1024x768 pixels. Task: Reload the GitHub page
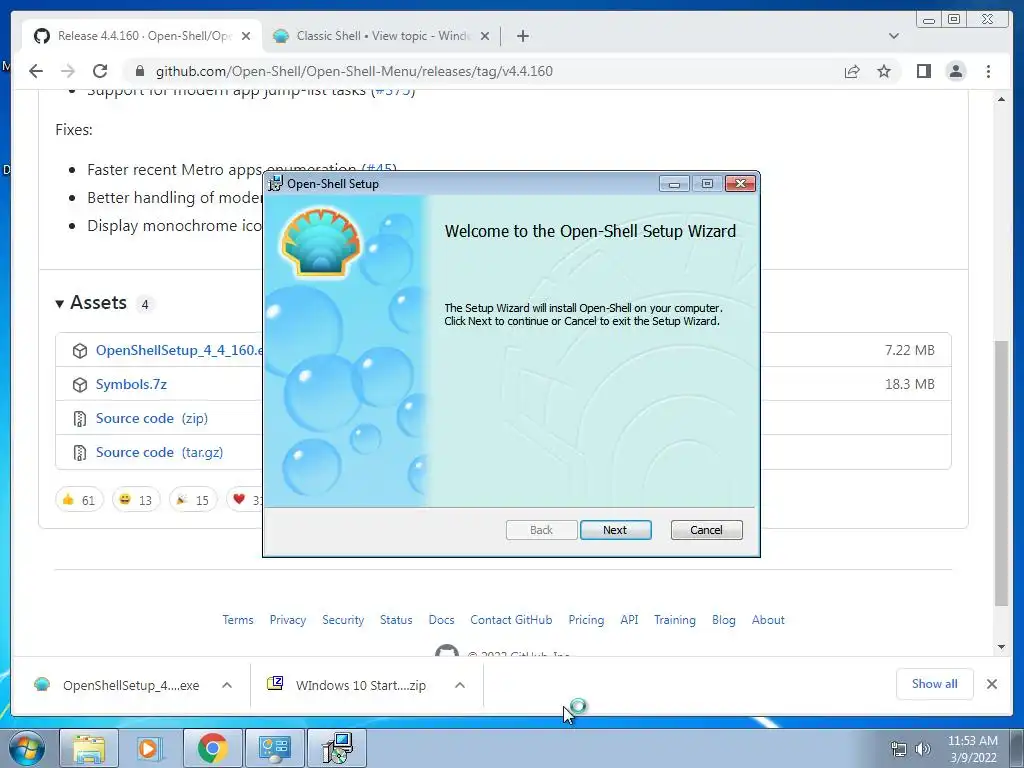[100, 71]
